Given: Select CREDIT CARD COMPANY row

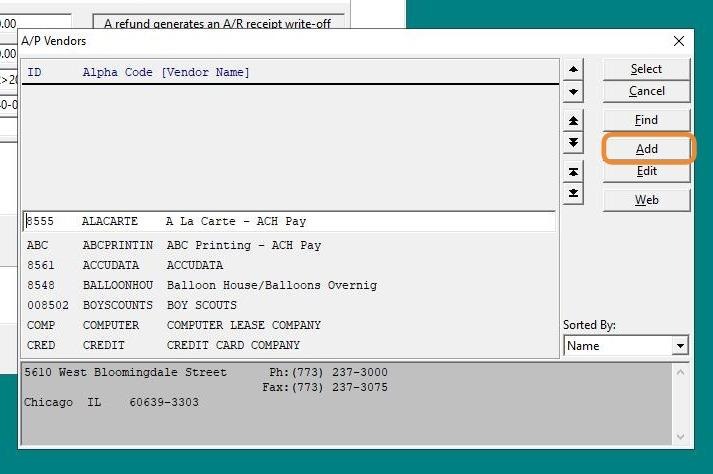Looking at the screenshot, I should tap(289, 345).
